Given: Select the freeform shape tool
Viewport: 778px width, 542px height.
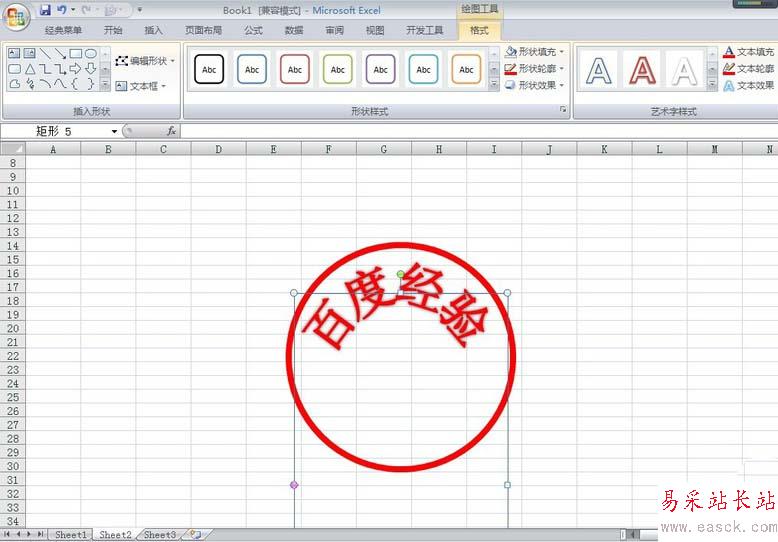Looking at the screenshot, I should pos(14,84).
